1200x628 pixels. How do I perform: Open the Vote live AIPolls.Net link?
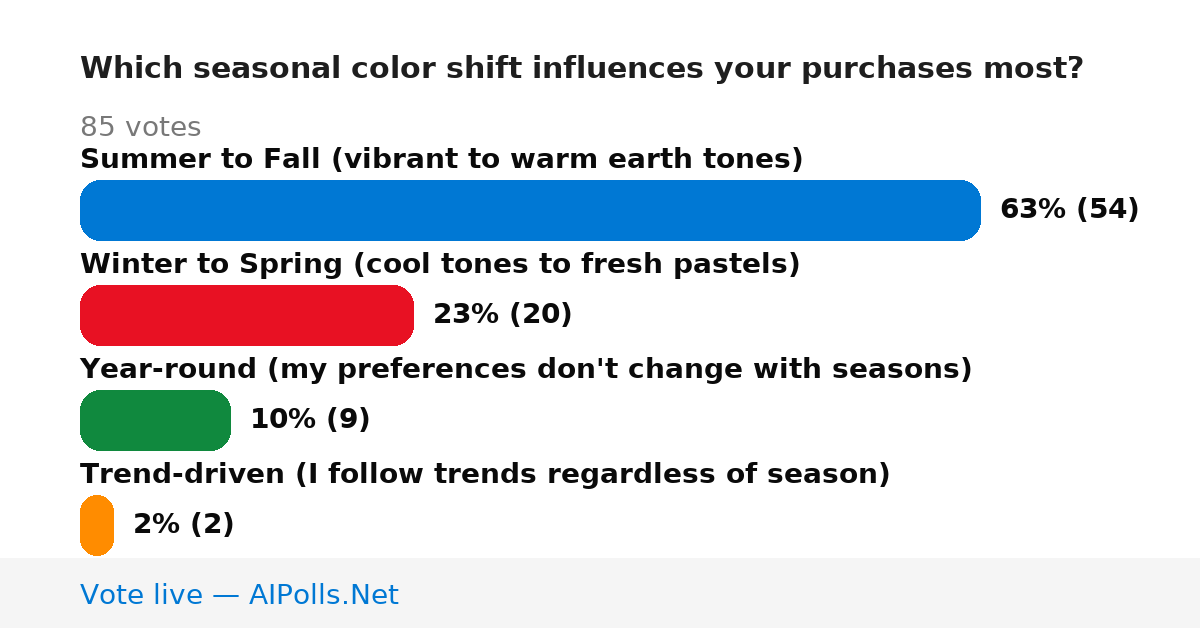(239, 595)
